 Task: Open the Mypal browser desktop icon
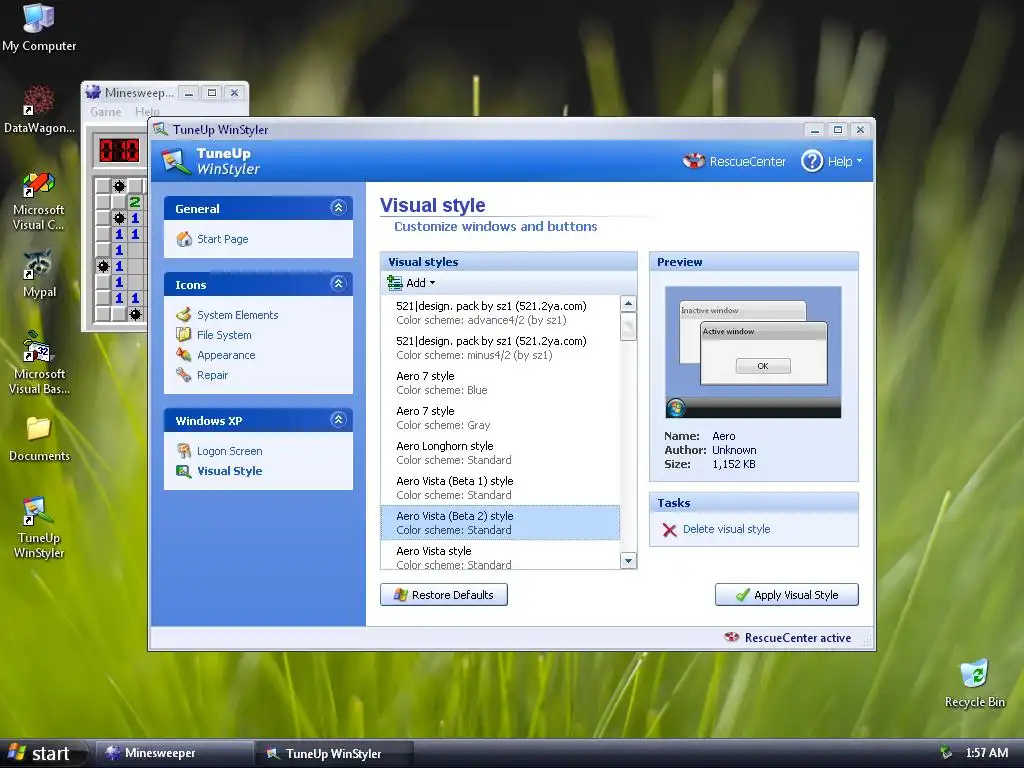coord(39,274)
